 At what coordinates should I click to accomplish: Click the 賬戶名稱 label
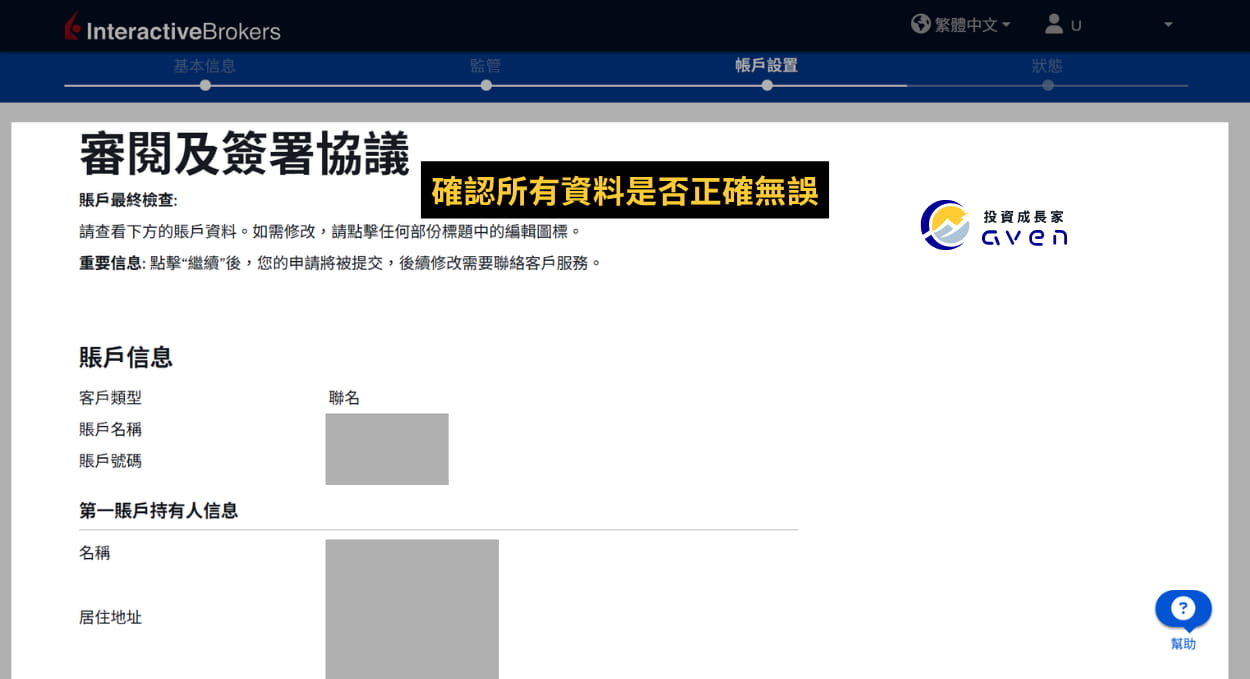click(110, 430)
